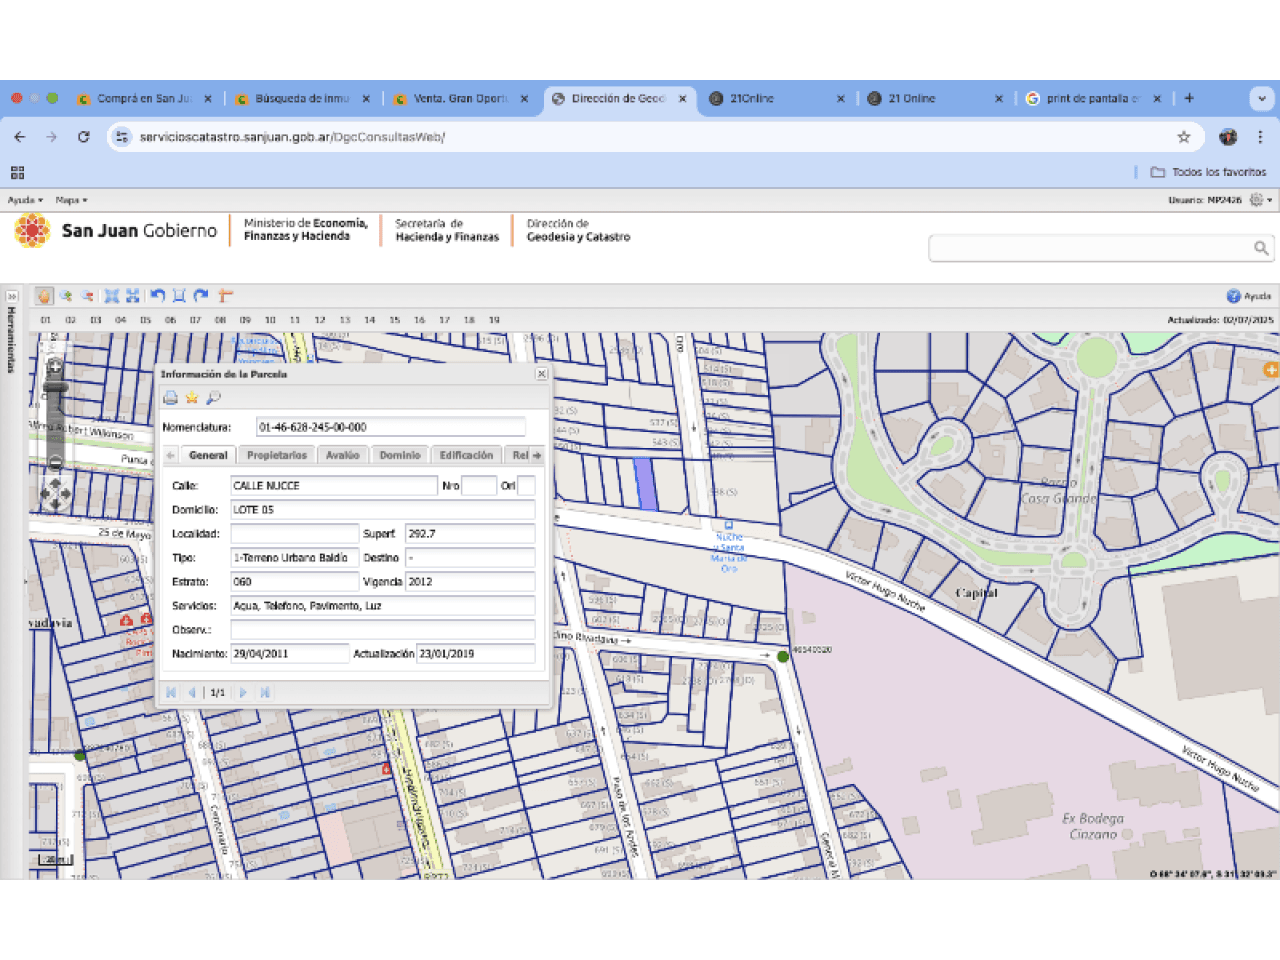Click map zoom in plus button
This screenshot has height=960, width=1280.
pos(55,368)
